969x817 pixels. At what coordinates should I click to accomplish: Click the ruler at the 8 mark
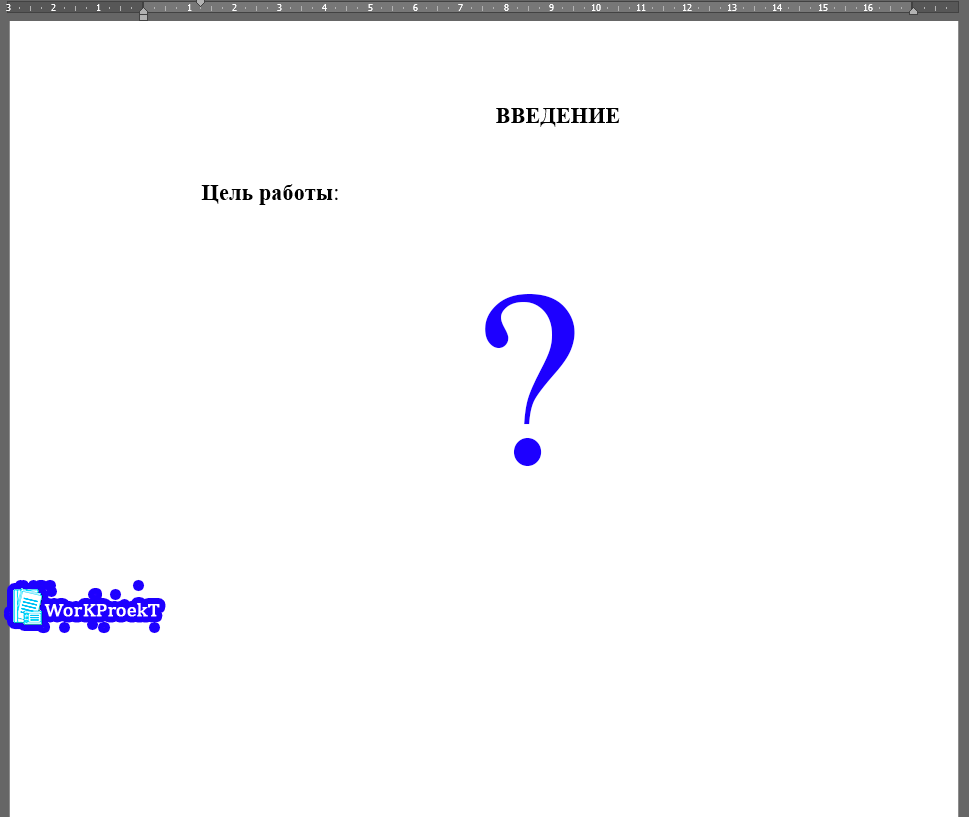click(506, 8)
